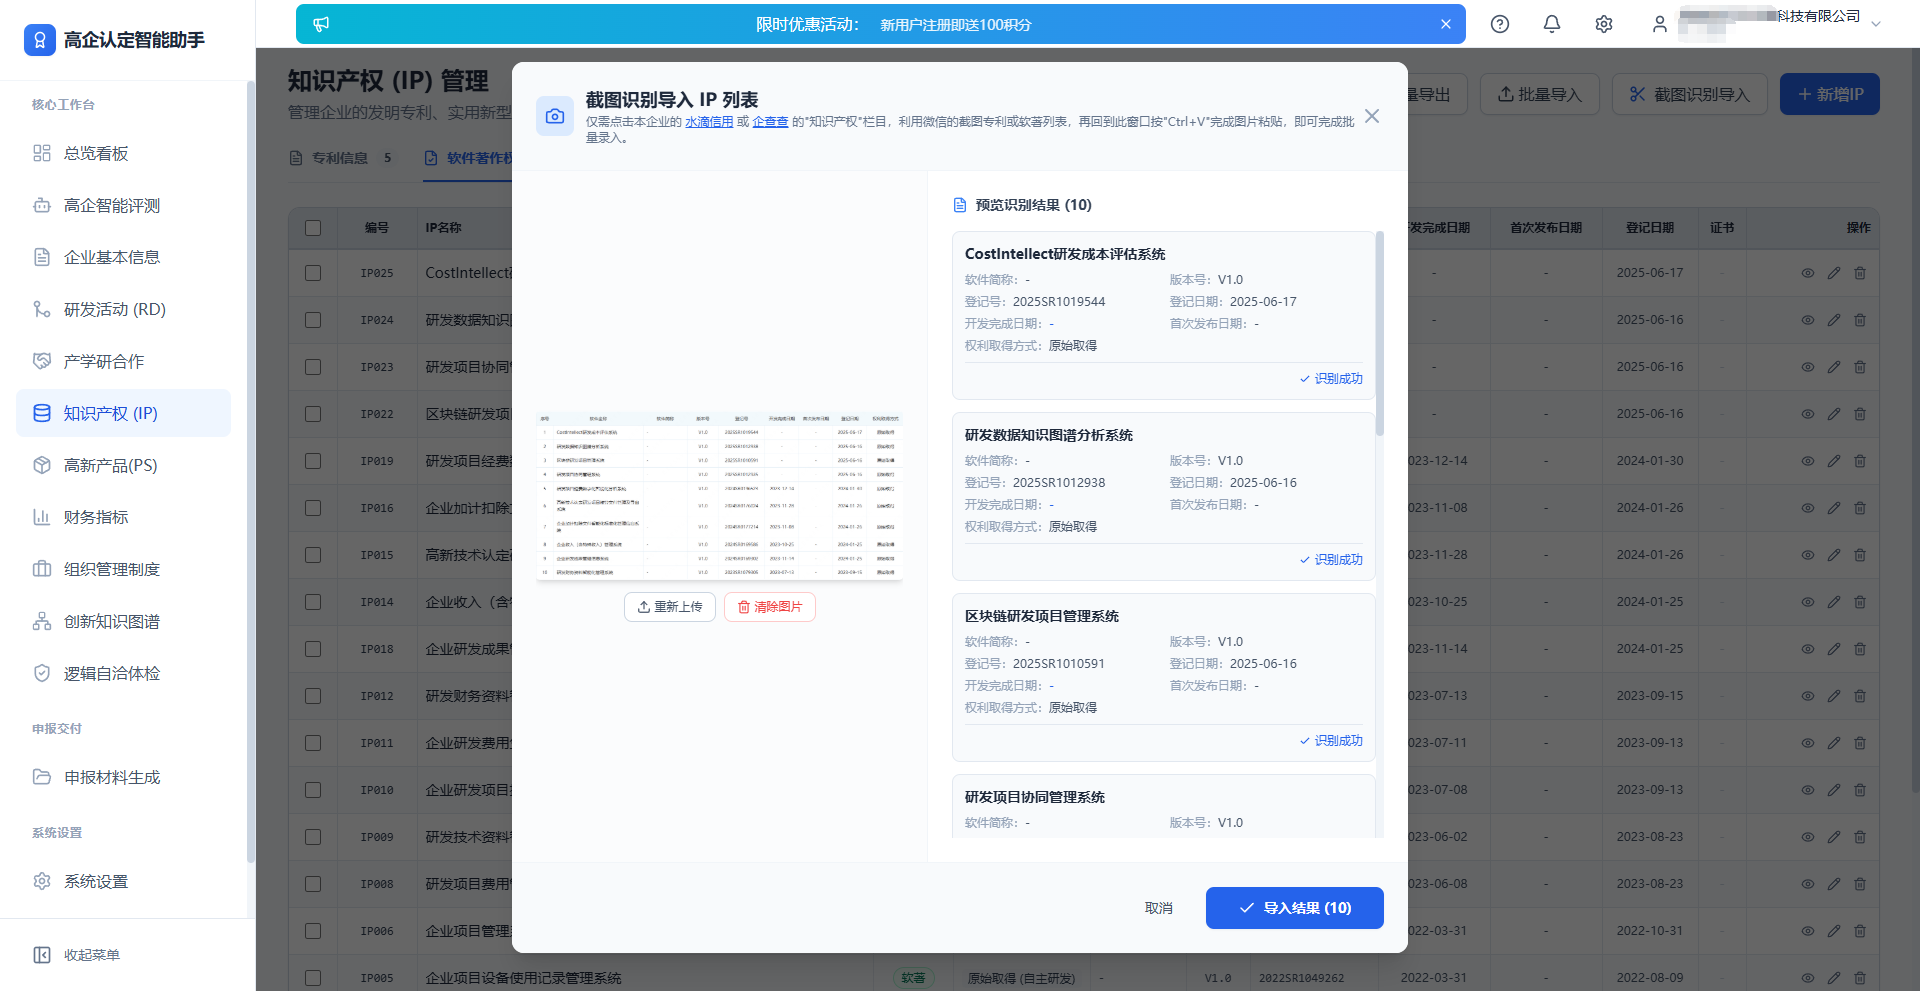Click the 重新上传 button
Viewport: 1920px width, 991px height.
(x=670, y=607)
